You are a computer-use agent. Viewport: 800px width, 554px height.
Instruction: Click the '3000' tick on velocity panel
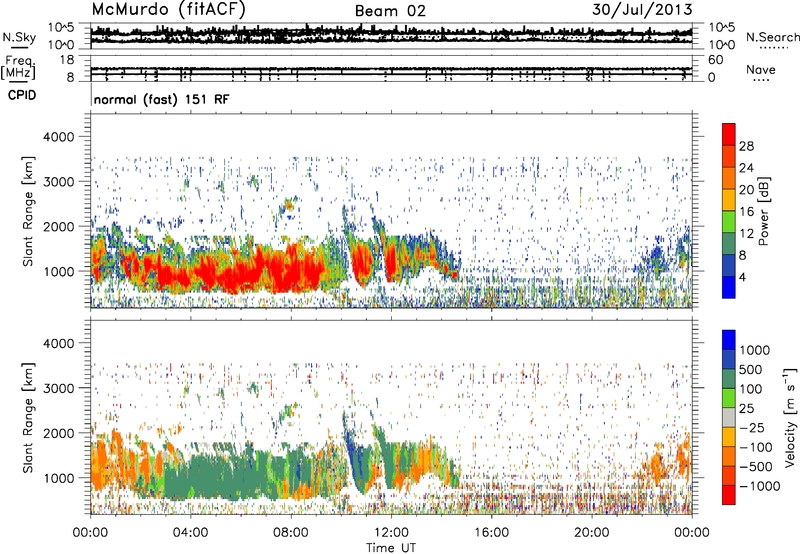coord(58,388)
